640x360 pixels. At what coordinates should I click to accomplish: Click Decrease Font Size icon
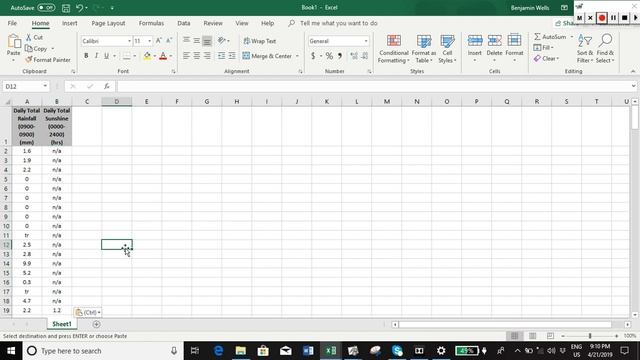point(169,40)
